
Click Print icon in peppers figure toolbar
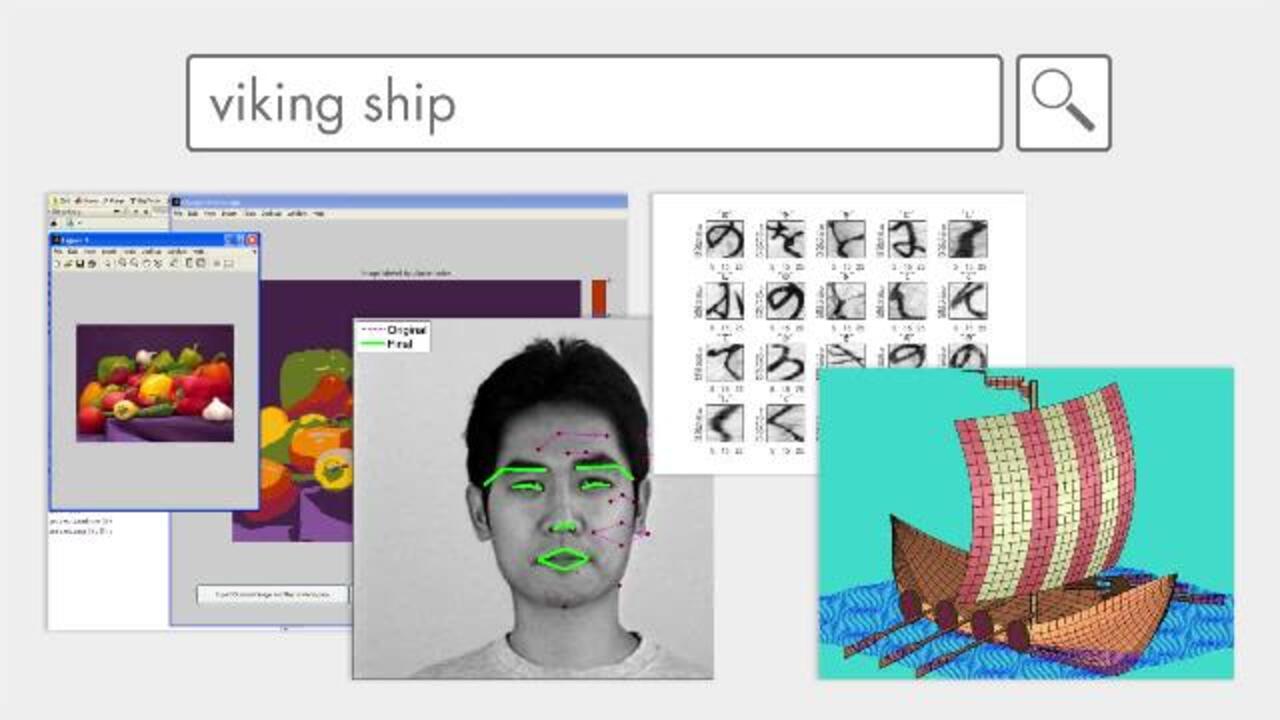coord(92,263)
